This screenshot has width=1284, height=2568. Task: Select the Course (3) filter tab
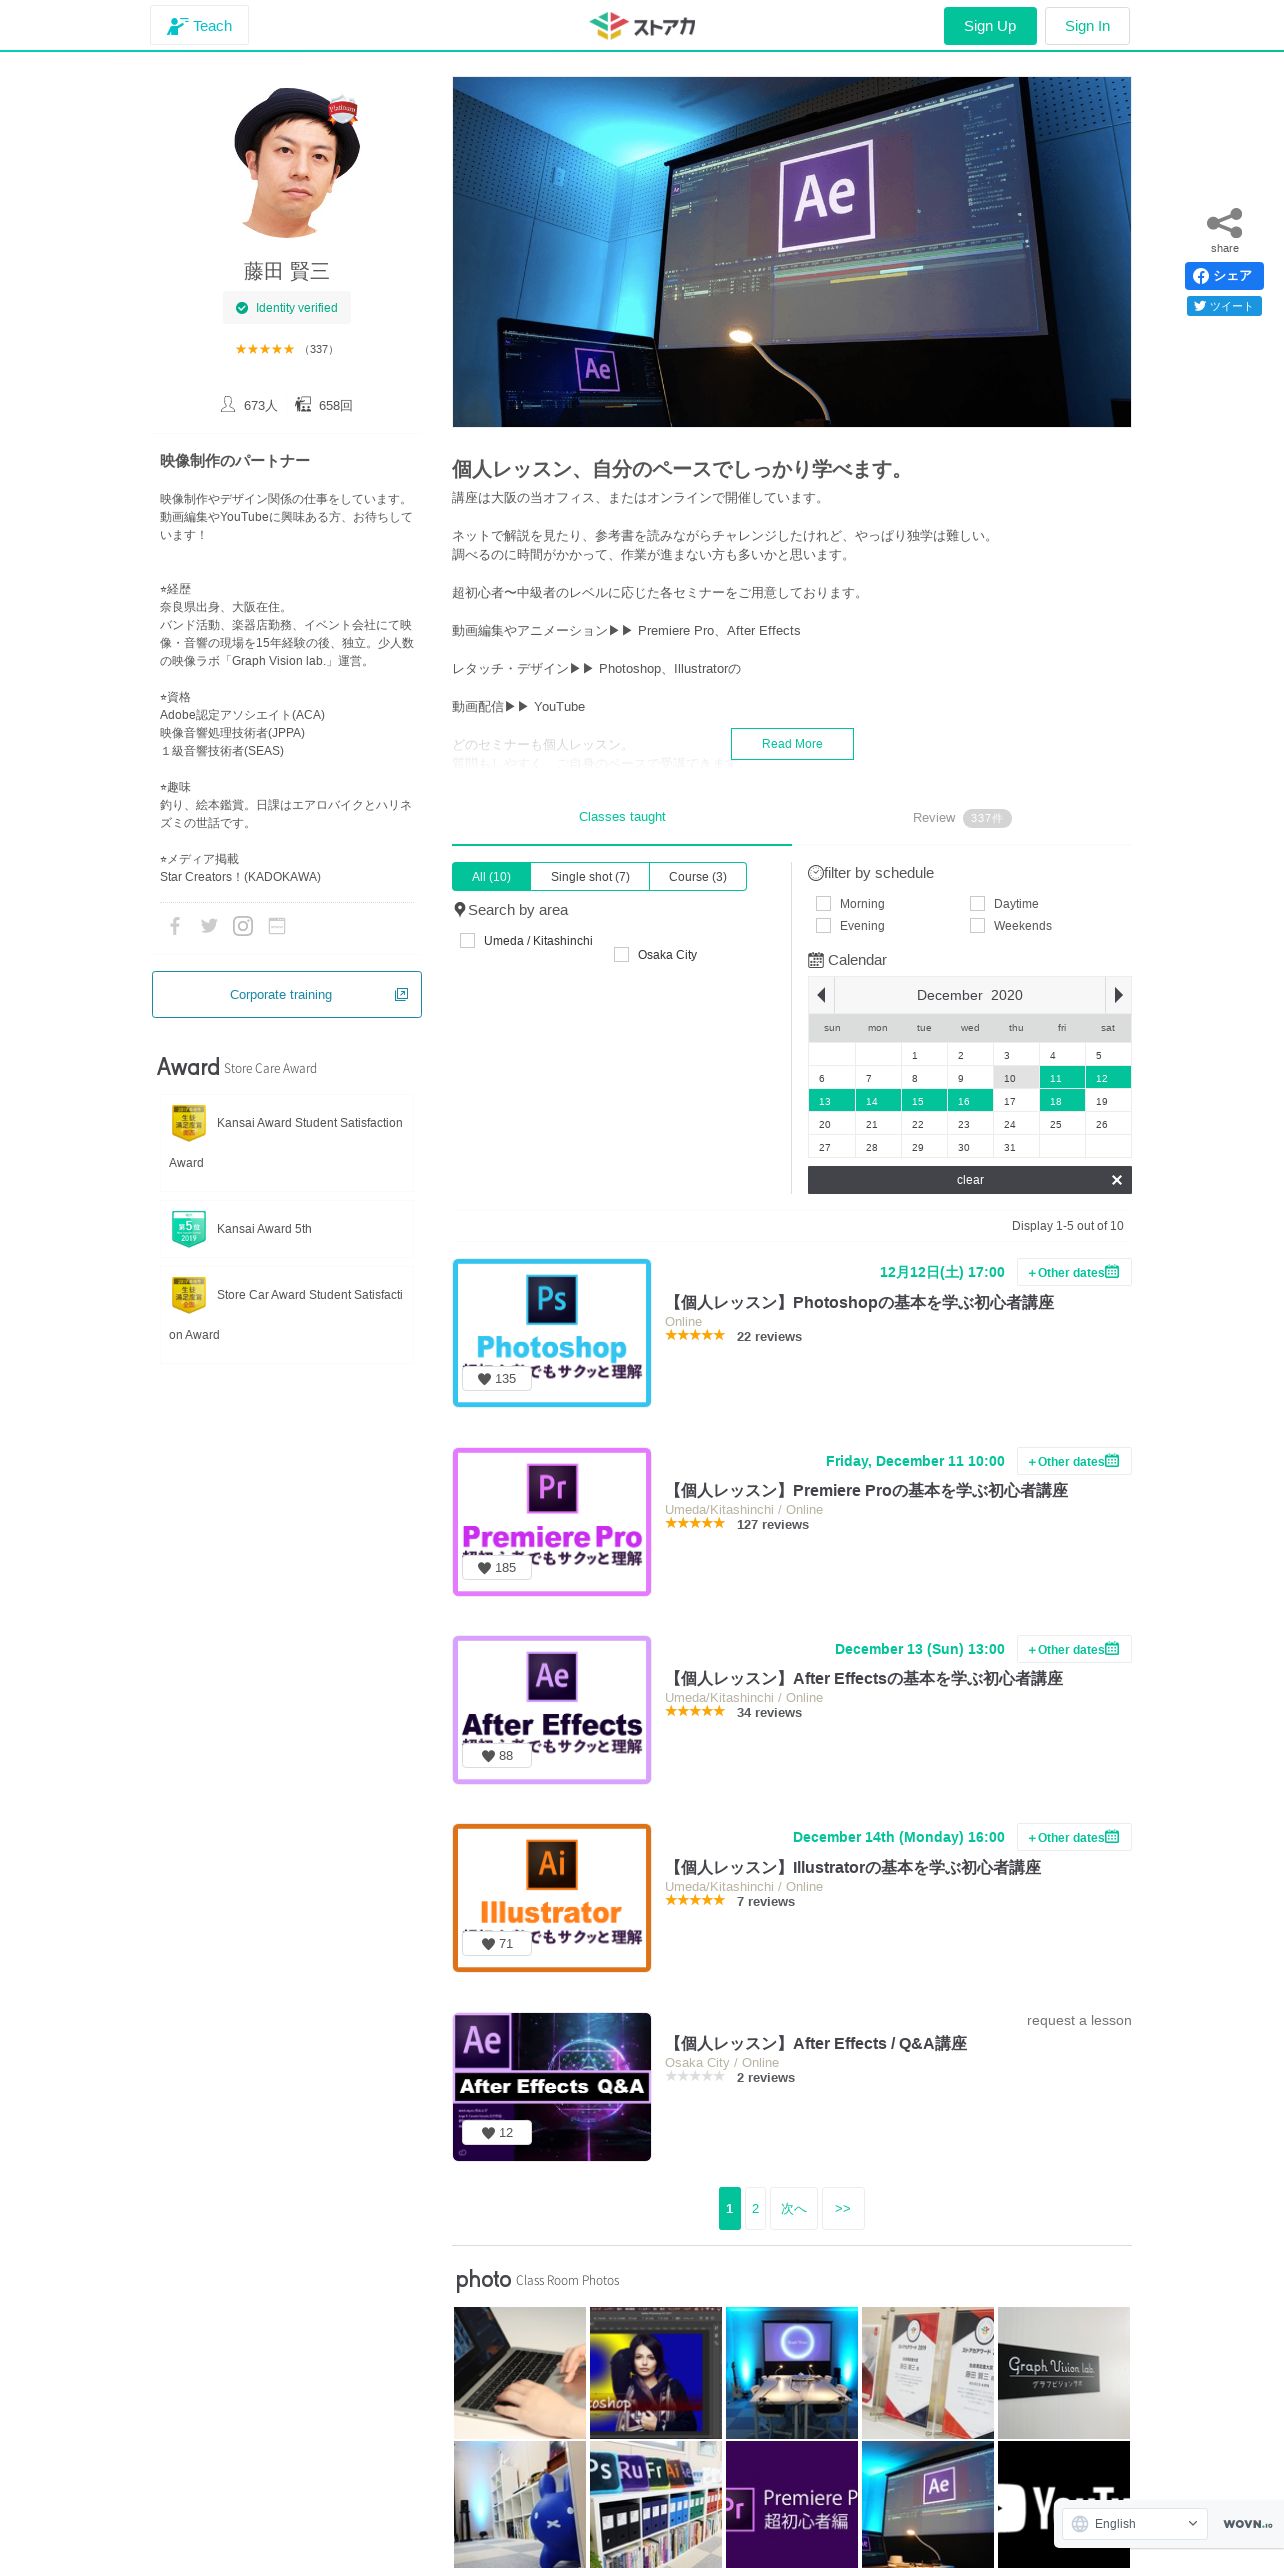698,877
